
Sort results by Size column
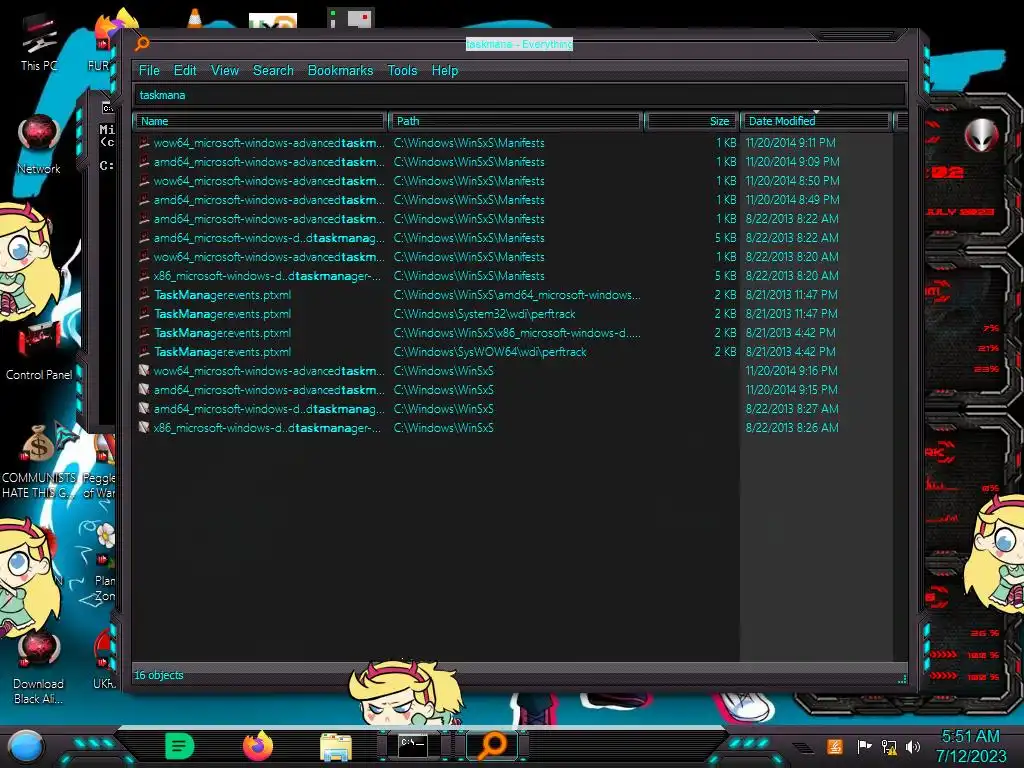(x=692, y=121)
